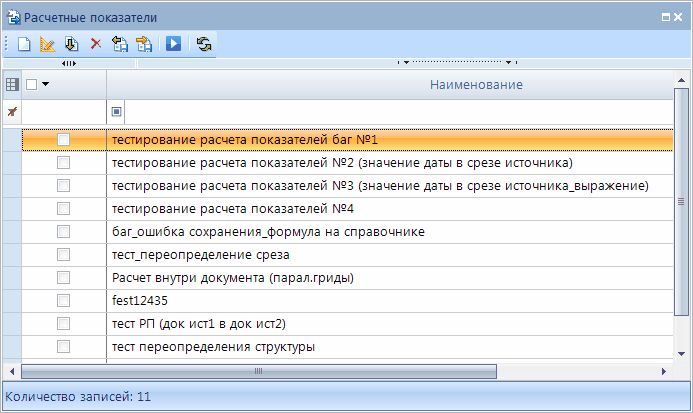Image resolution: width=693 pixels, height=413 pixels.
Task: Refresh the list with the green arrows icon
Action: [203, 44]
